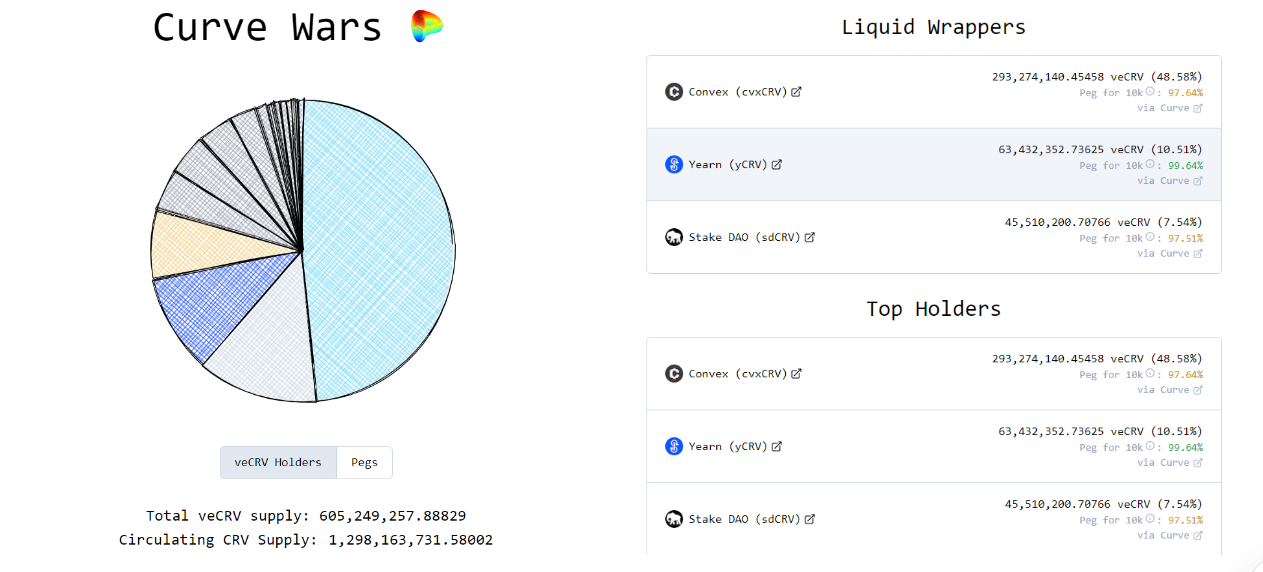Click 99.64% peg value in Liquid Wrappers

1185,166
